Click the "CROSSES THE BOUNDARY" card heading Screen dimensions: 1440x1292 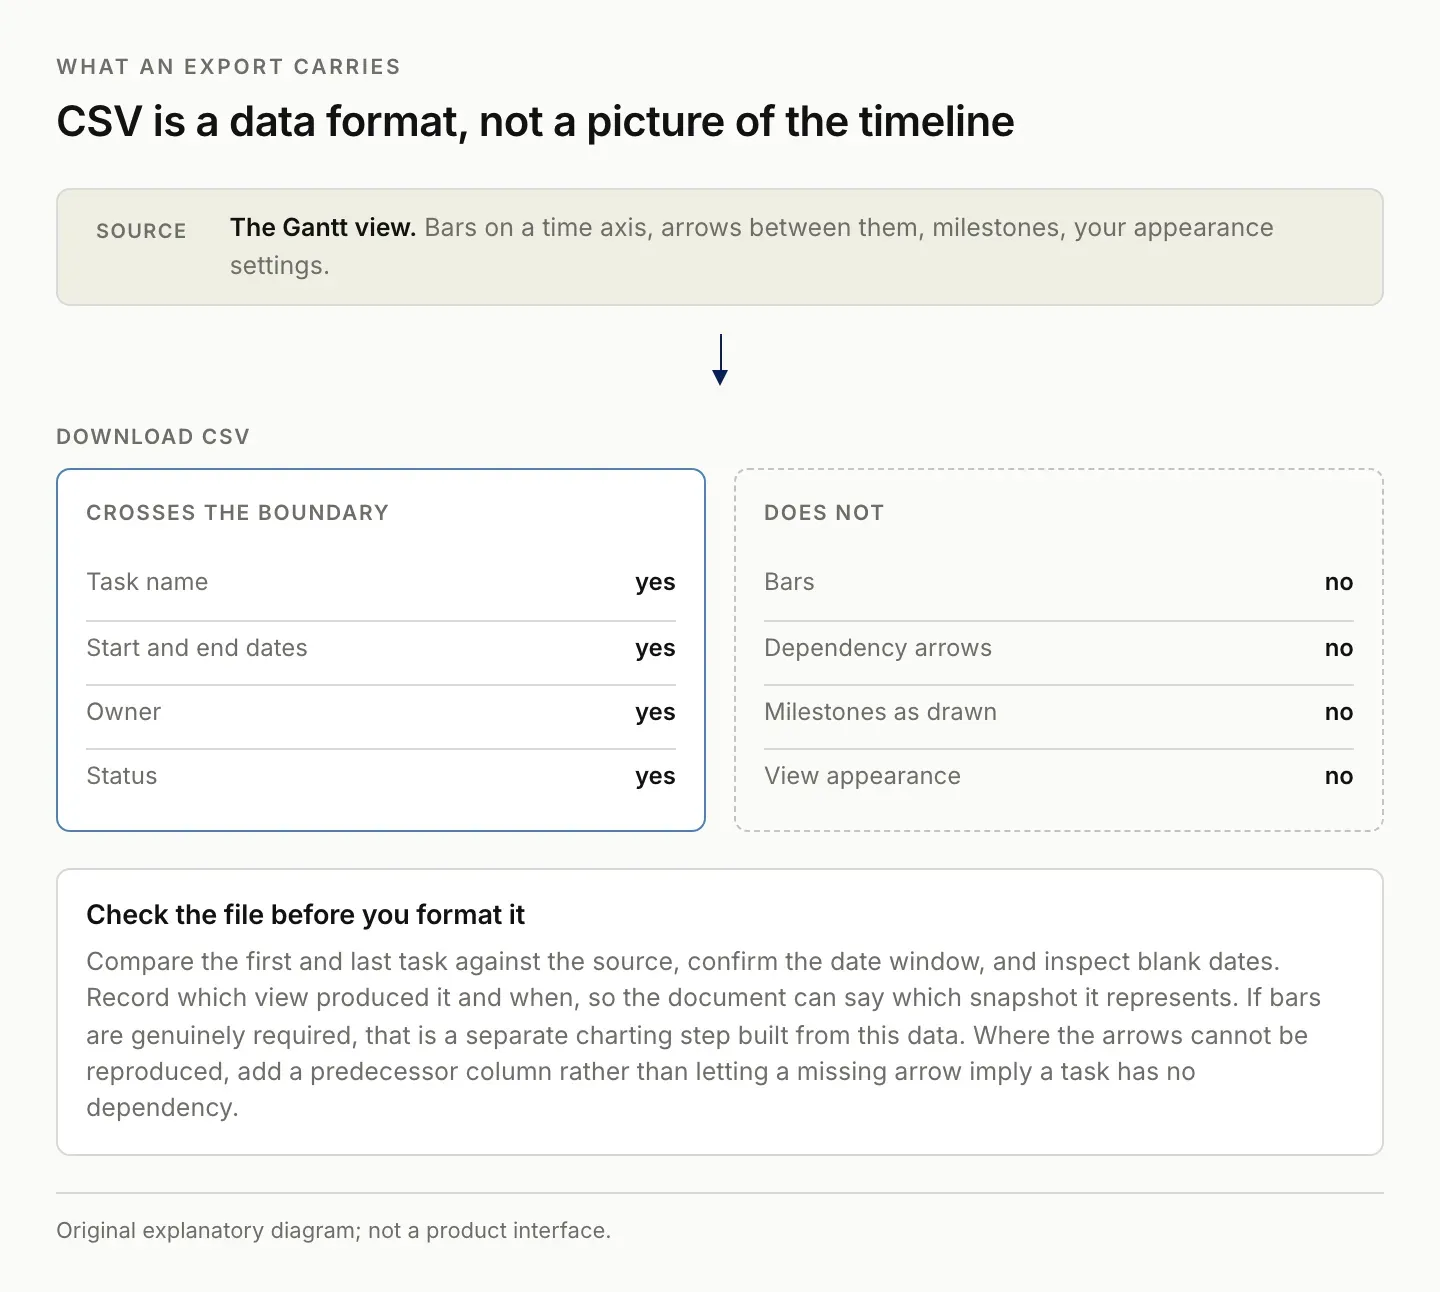click(x=237, y=513)
